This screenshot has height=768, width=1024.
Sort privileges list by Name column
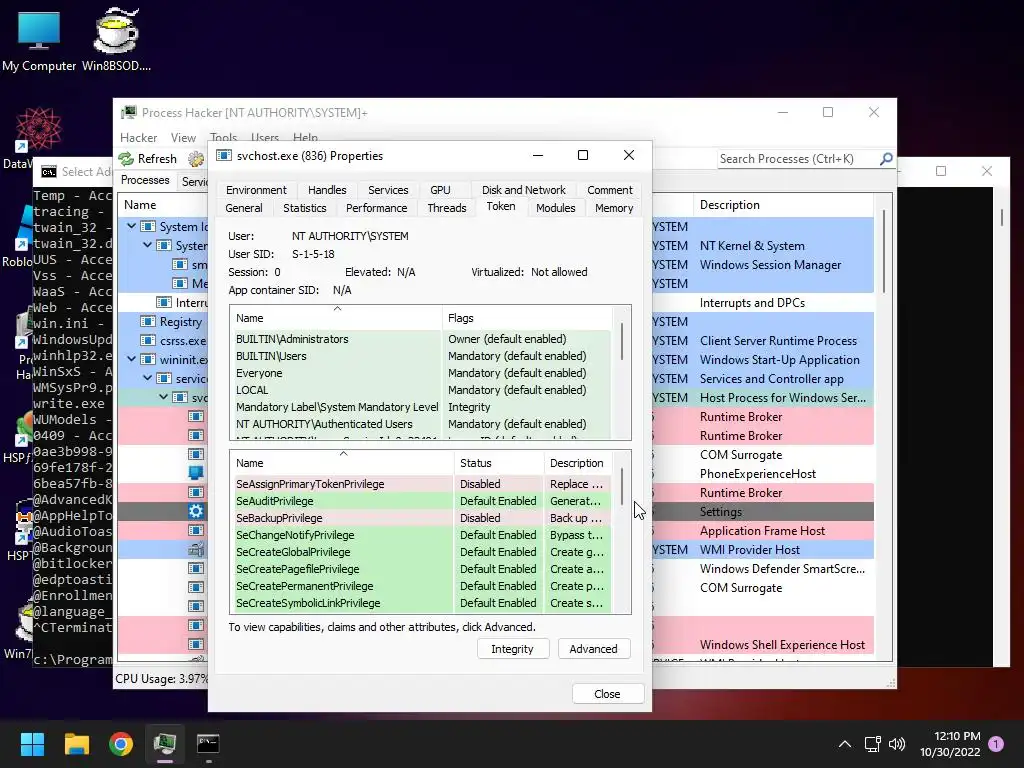(342, 463)
